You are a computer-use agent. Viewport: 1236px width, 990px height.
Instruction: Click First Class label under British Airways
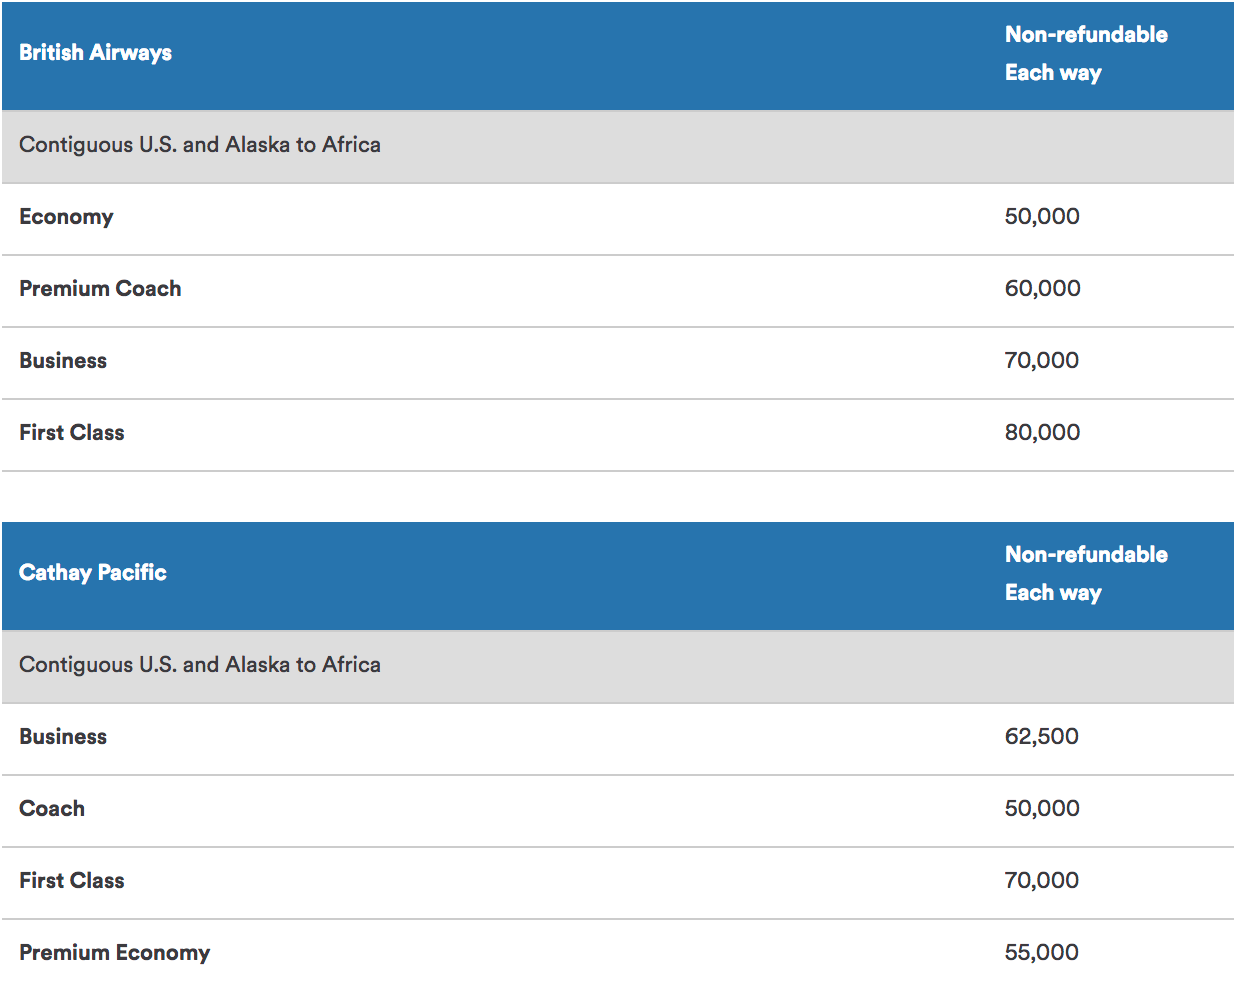click(72, 433)
